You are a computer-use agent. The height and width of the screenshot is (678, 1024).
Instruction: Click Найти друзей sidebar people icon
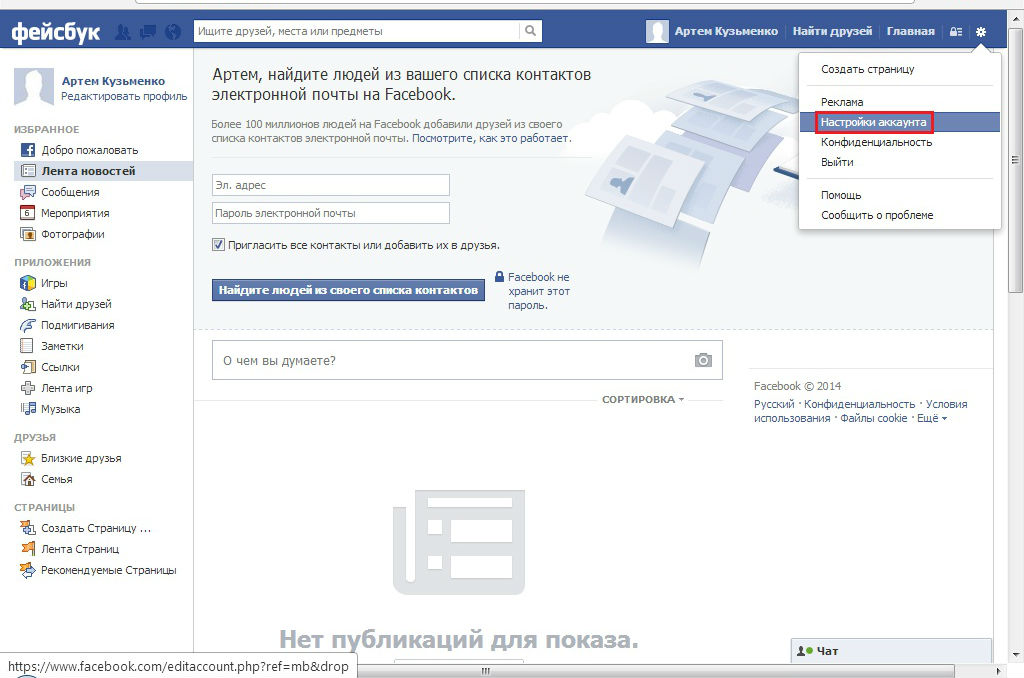[27, 304]
